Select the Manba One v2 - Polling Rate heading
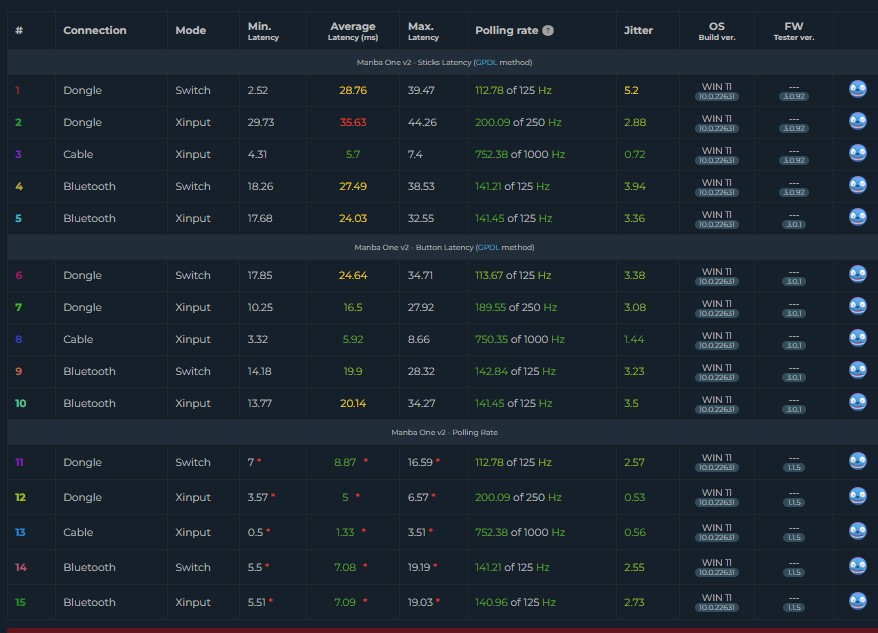Image resolution: width=878 pixels, height=633 pixels. [x=444, y=432]
